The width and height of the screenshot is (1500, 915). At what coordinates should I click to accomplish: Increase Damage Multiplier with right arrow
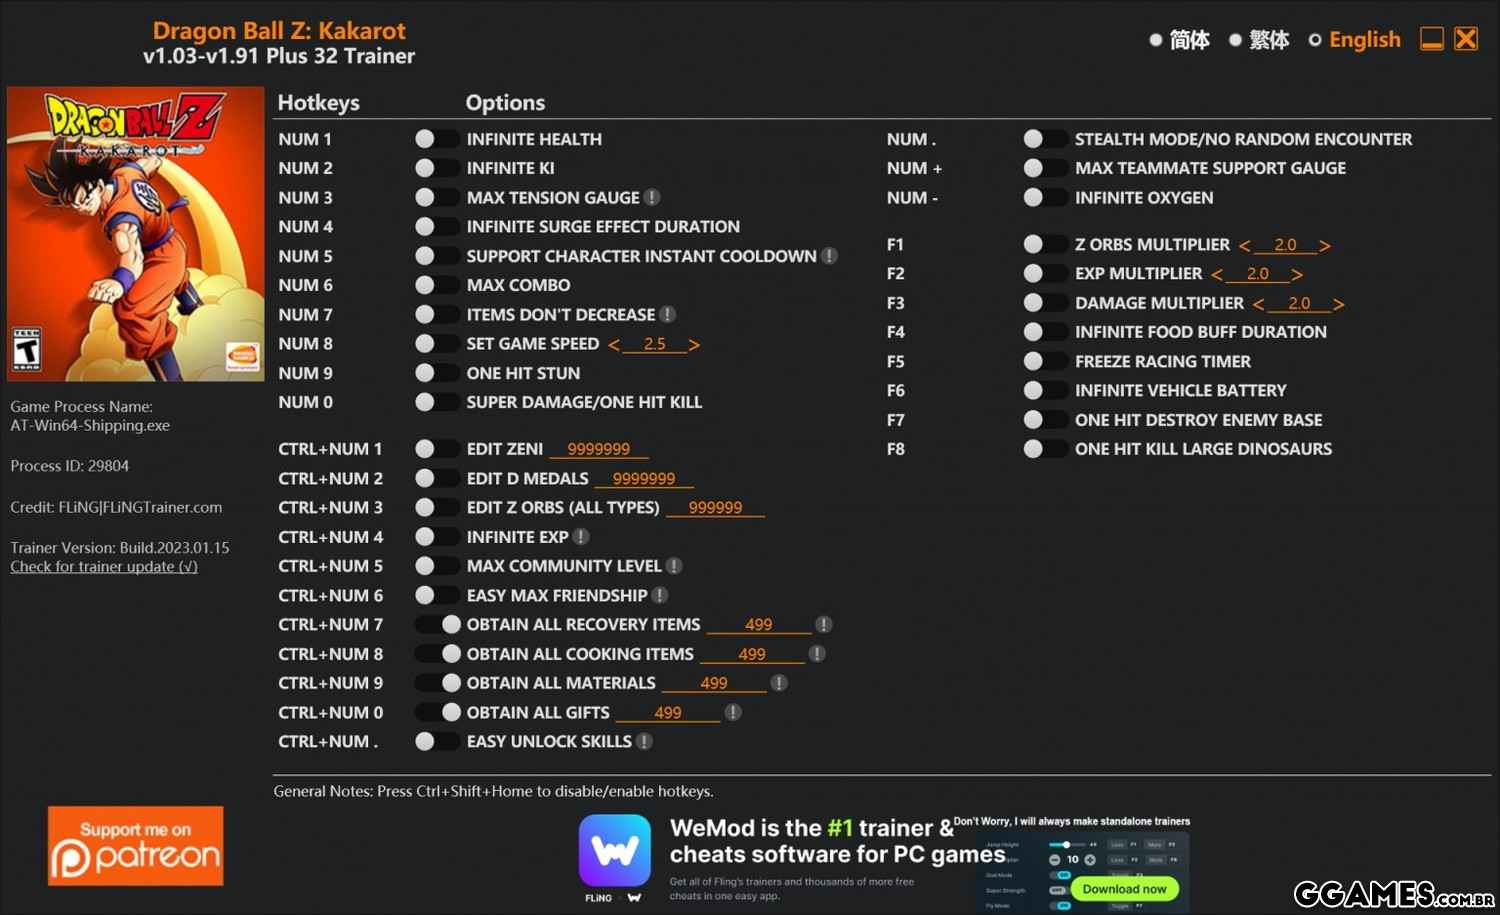[x=1338, y=304]
